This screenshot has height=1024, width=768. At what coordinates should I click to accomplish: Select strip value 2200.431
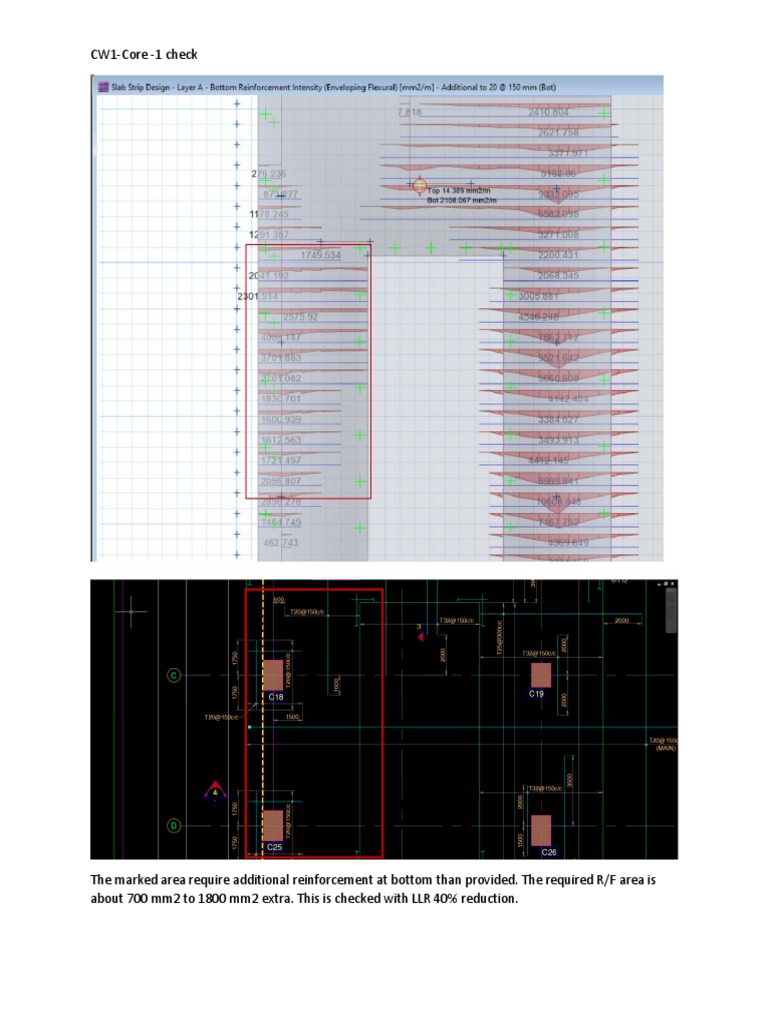[x=558, y=255]
